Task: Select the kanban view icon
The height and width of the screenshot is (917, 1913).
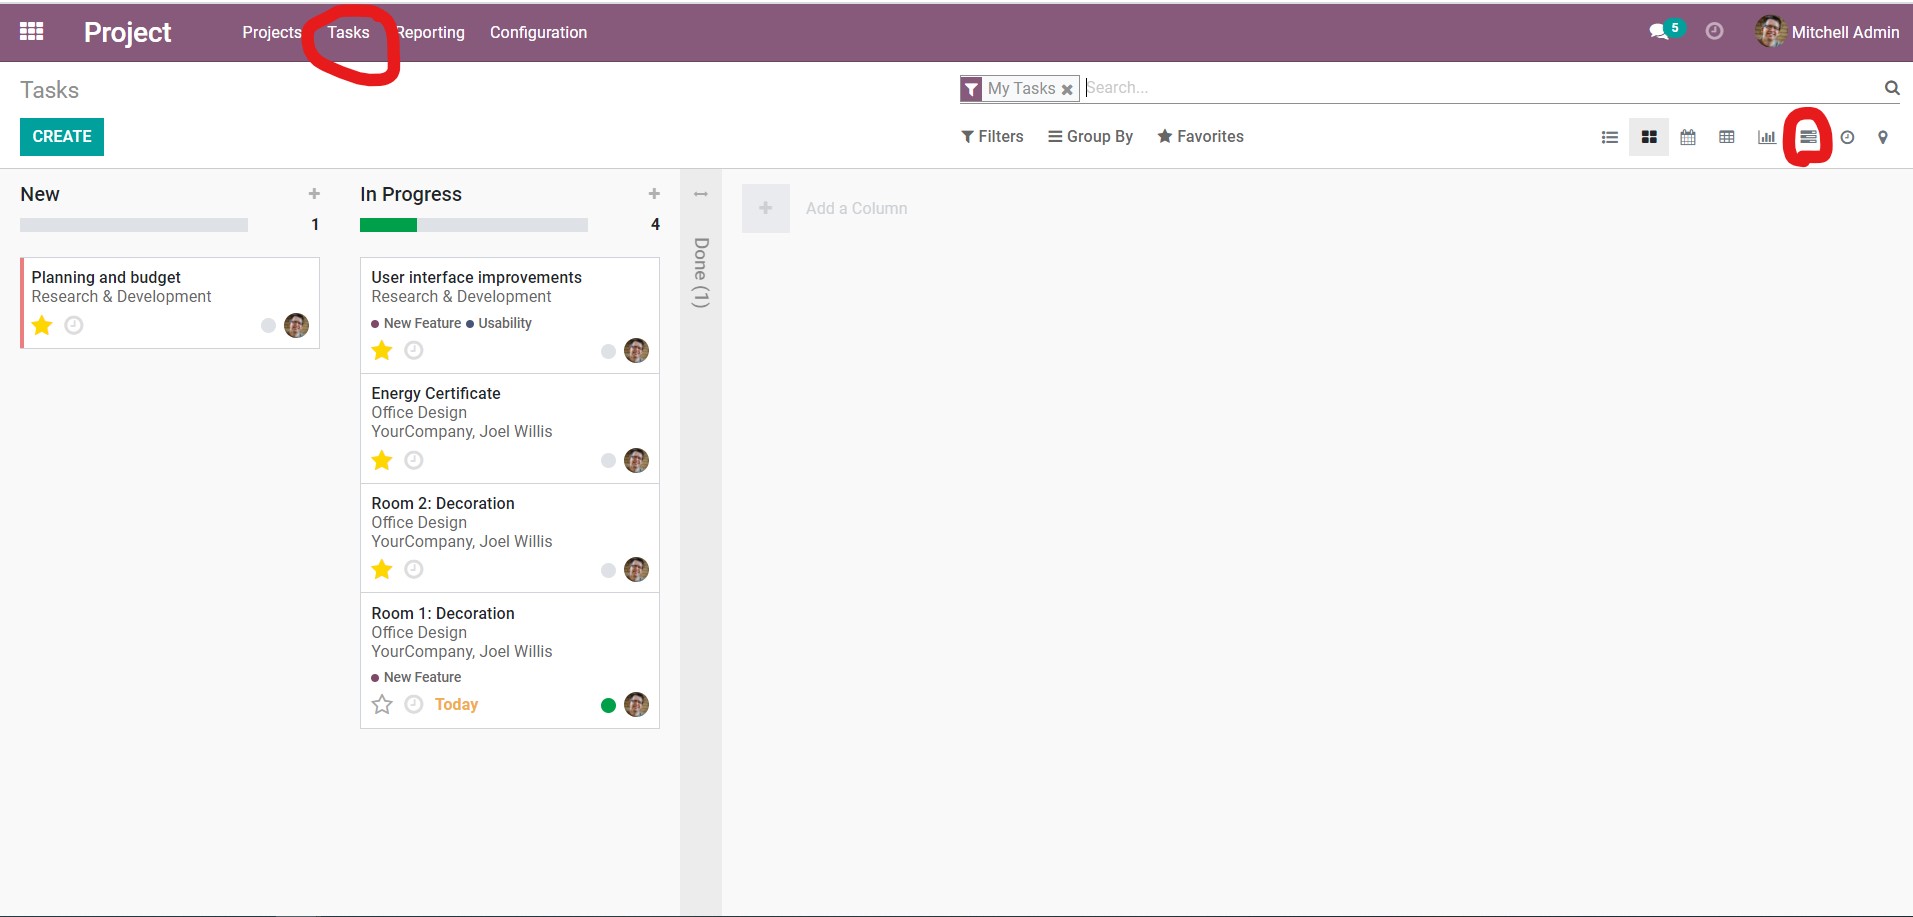Action: 1649,137
